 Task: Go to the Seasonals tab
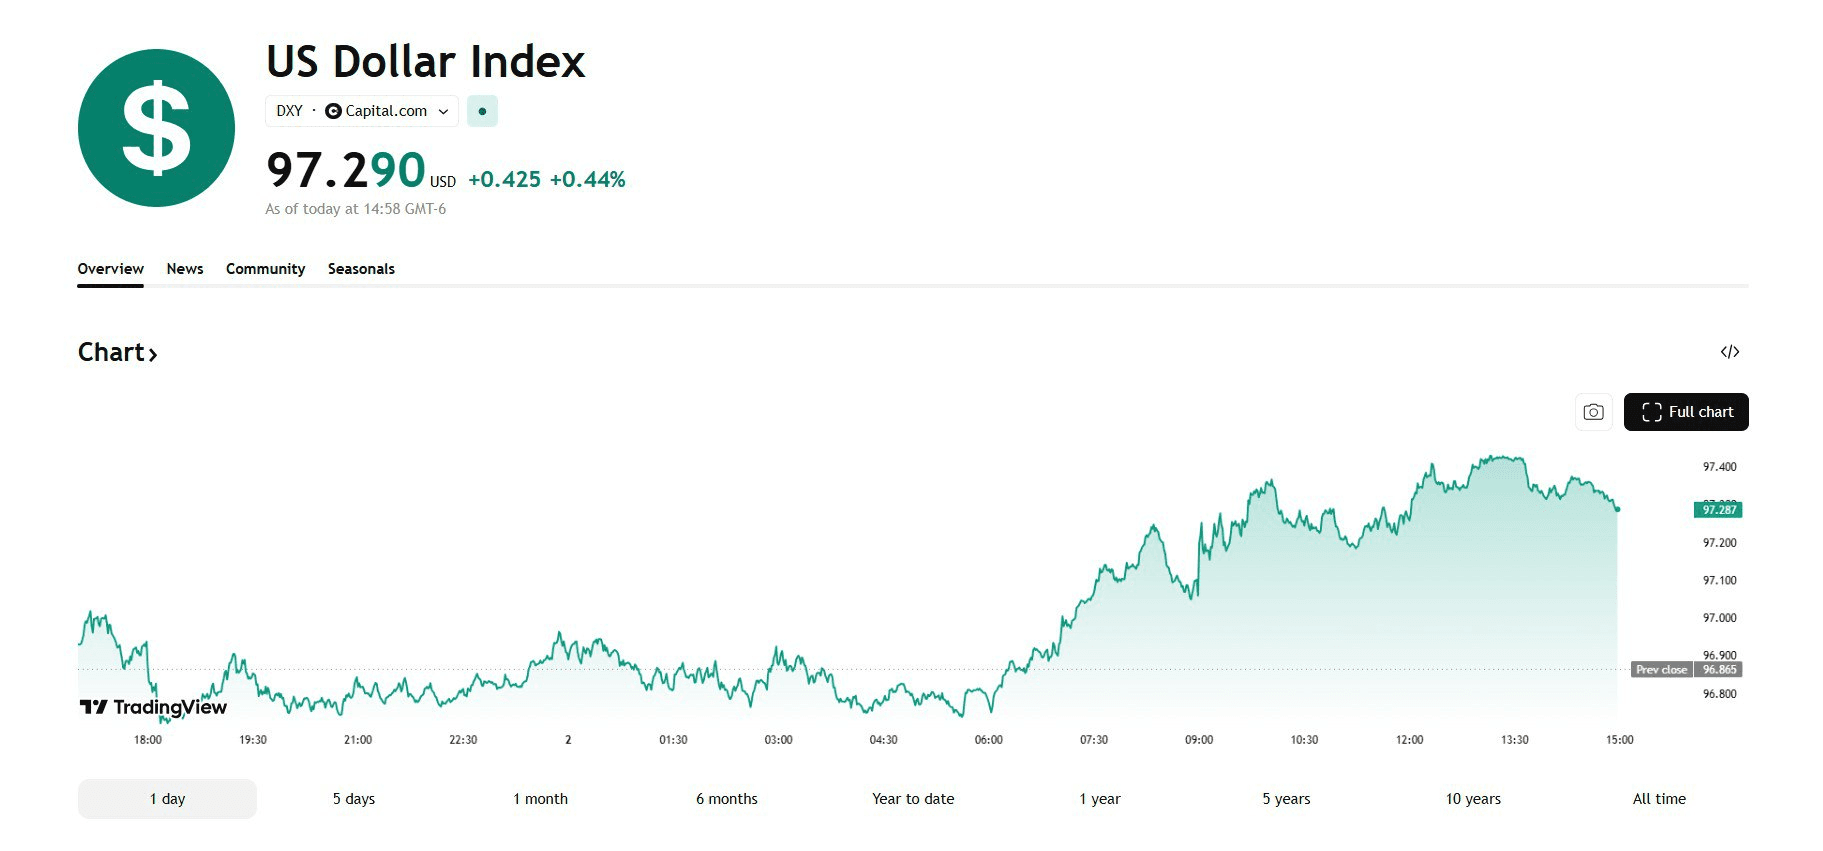[x=361, y=269]
